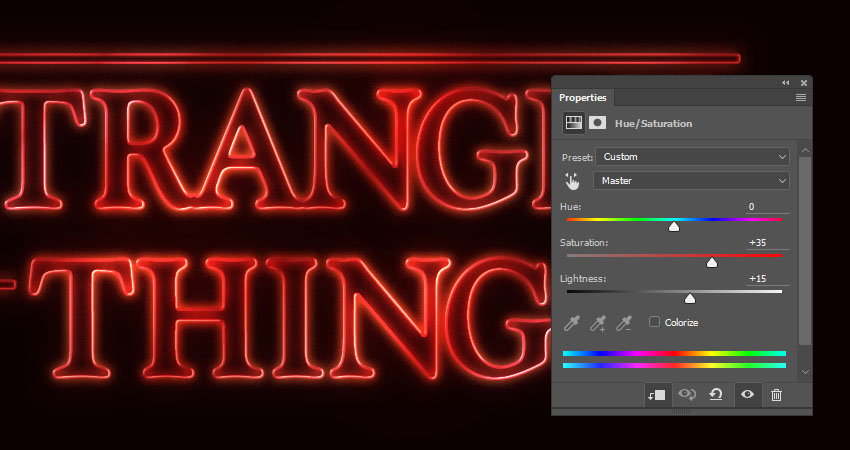Click the panel scrollbar up arrow
Image resolution: width=850 pixels, height=450 pixels.
click(x=806, y=150)
